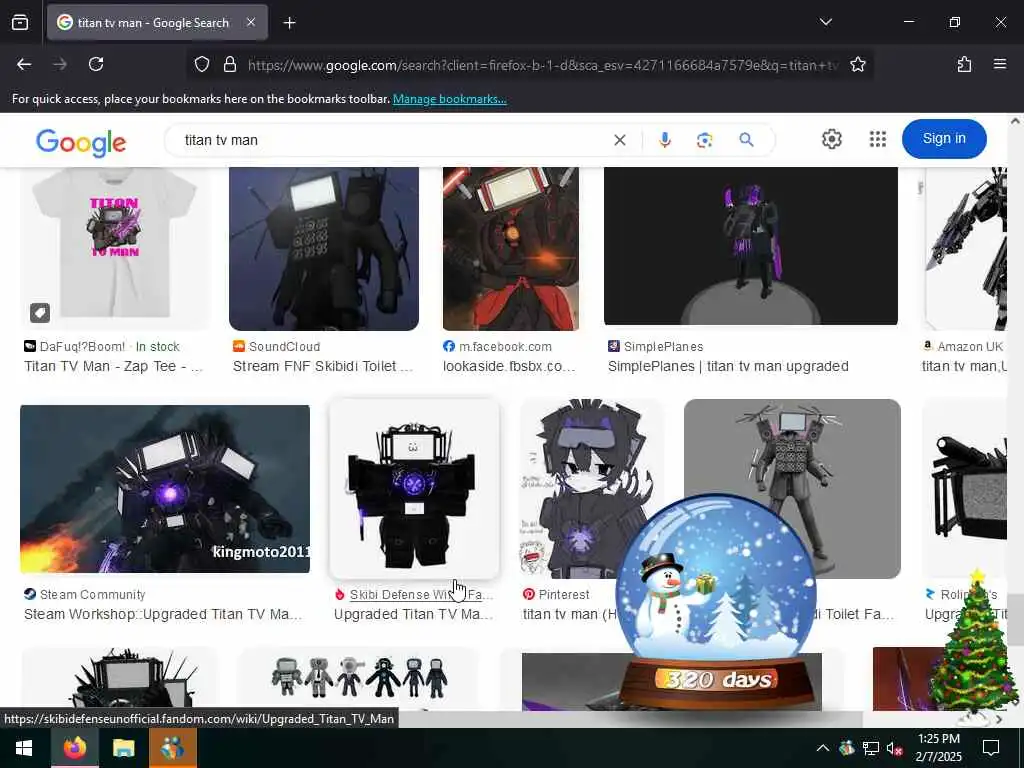Start voice search with microphone icon
The image size is (1024, 768).
pyautogui.click(x=665, y=140)
